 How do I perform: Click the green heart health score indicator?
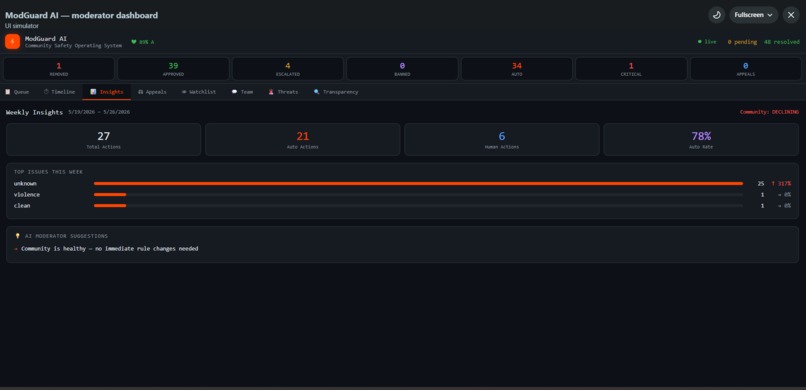pyautogui.click(x=142, y=42)
